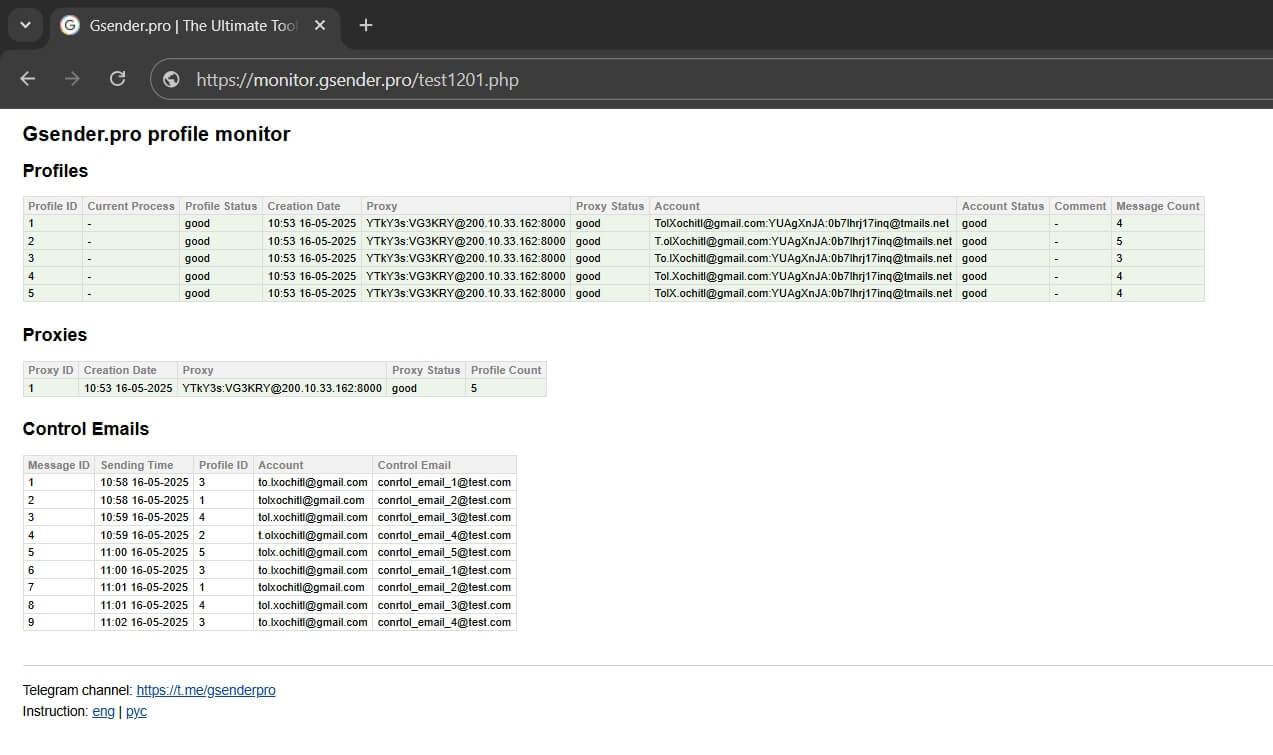Screen dimensions: 1273x755
Task: Open the t.me/gsenderpro Telegram link
Action: 206,690
